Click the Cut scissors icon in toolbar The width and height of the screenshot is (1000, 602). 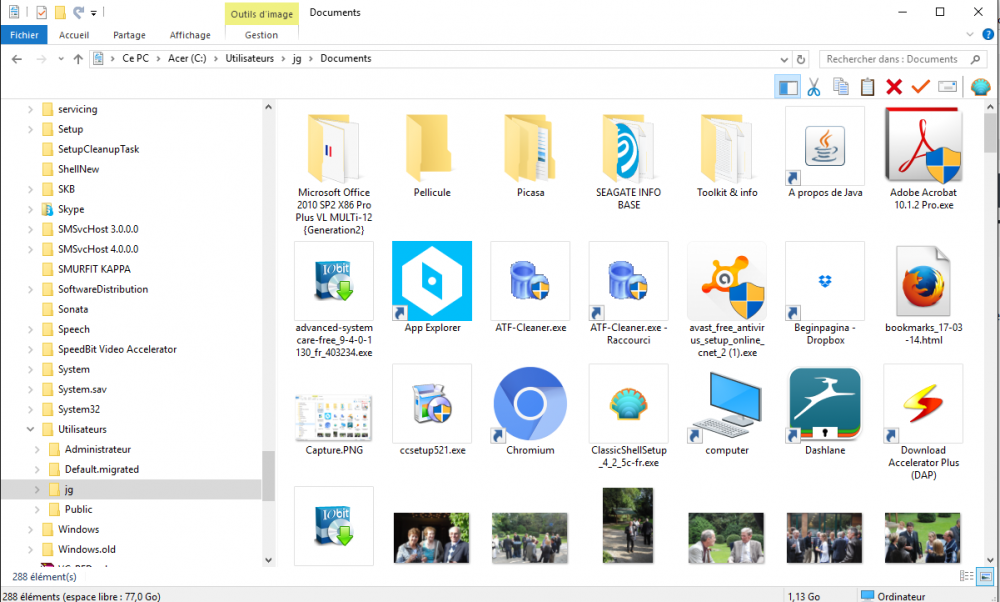814,87
